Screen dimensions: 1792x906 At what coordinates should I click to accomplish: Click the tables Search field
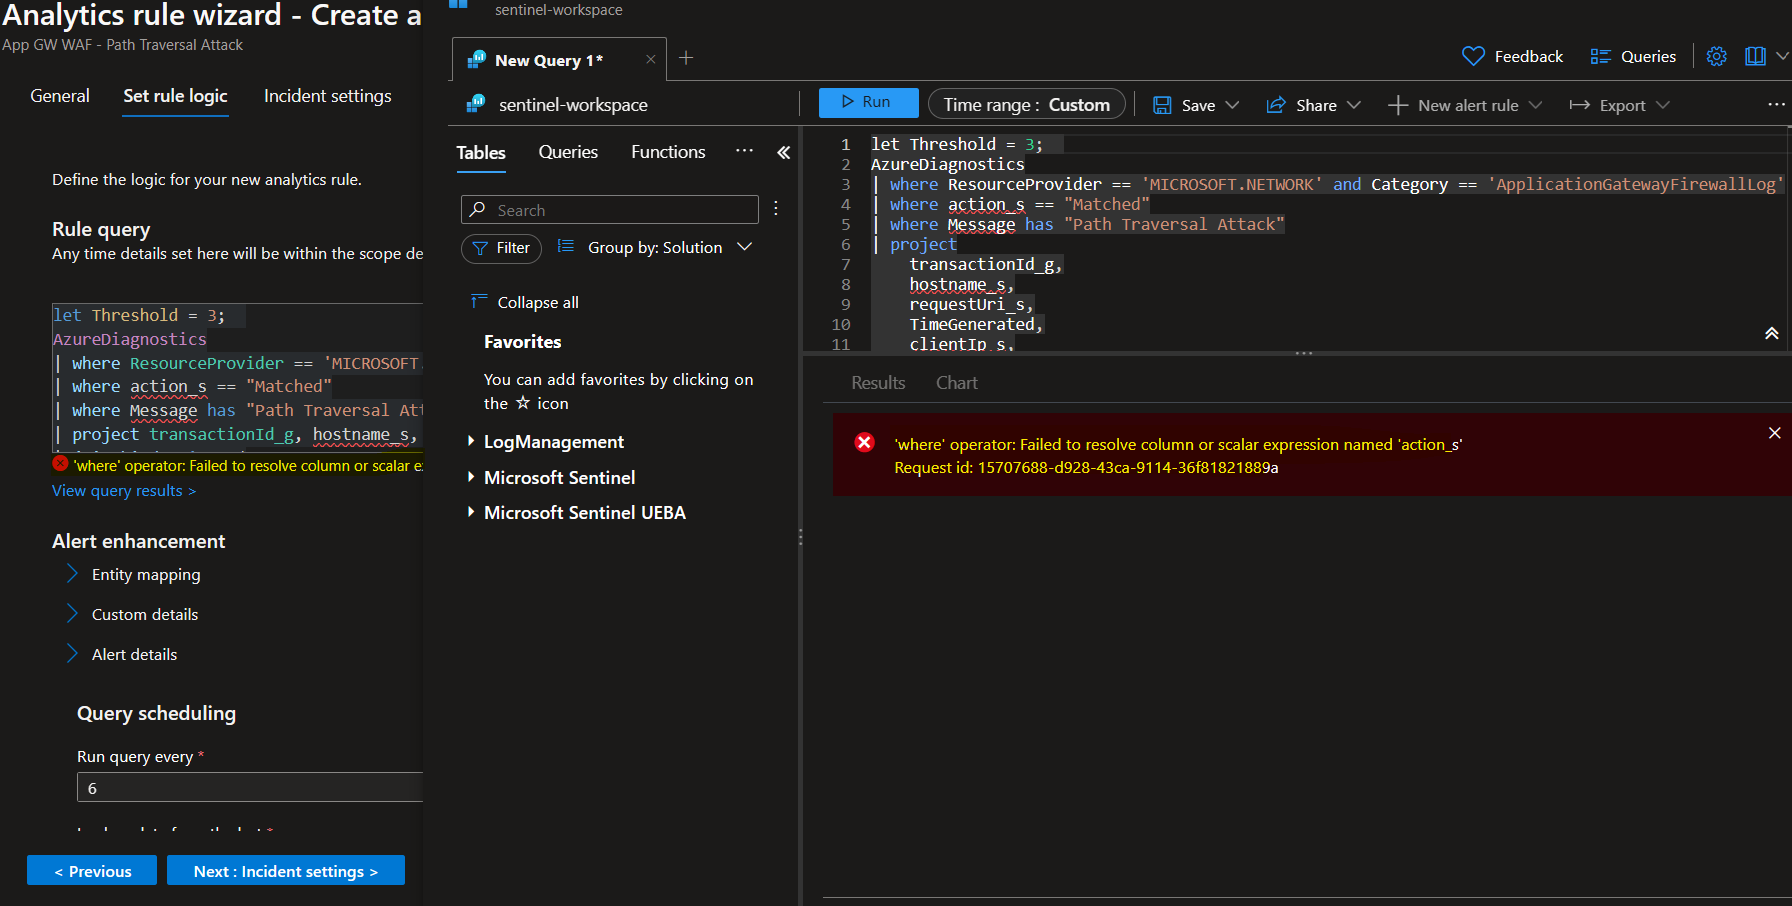tap(609, 210)
